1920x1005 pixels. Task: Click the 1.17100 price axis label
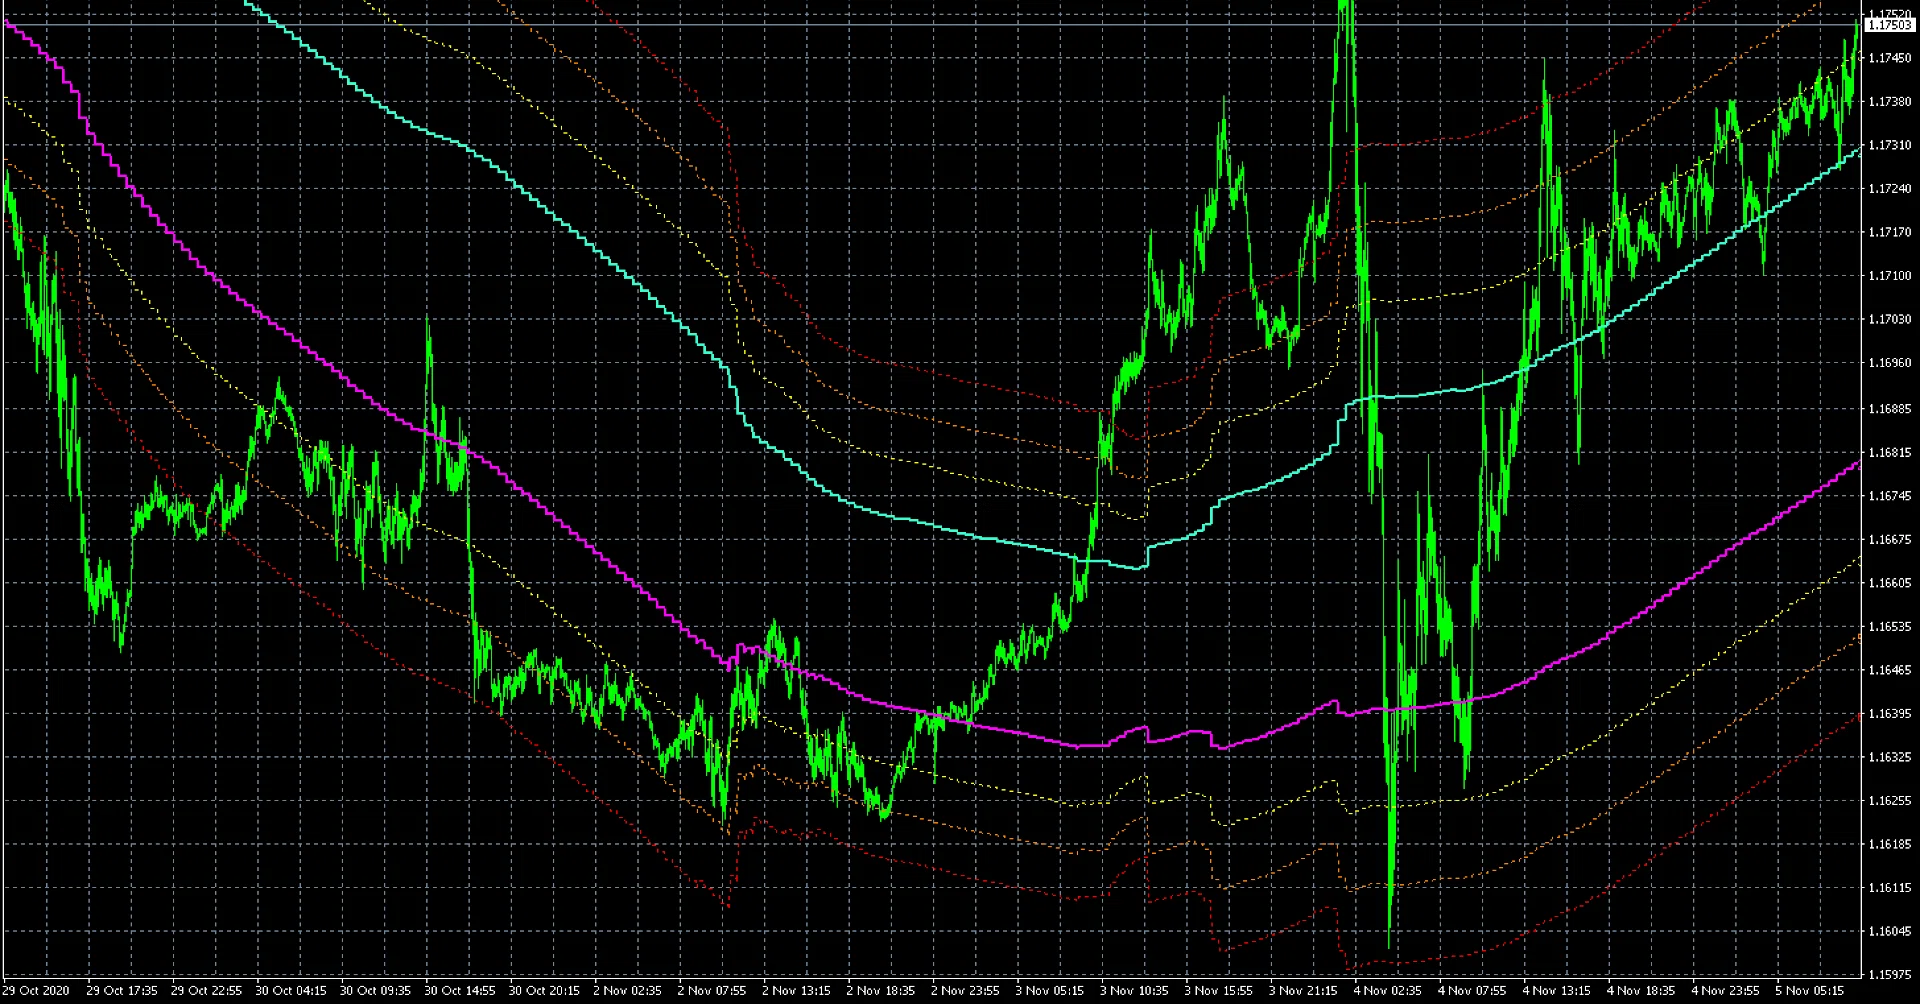click(1889, 276)
